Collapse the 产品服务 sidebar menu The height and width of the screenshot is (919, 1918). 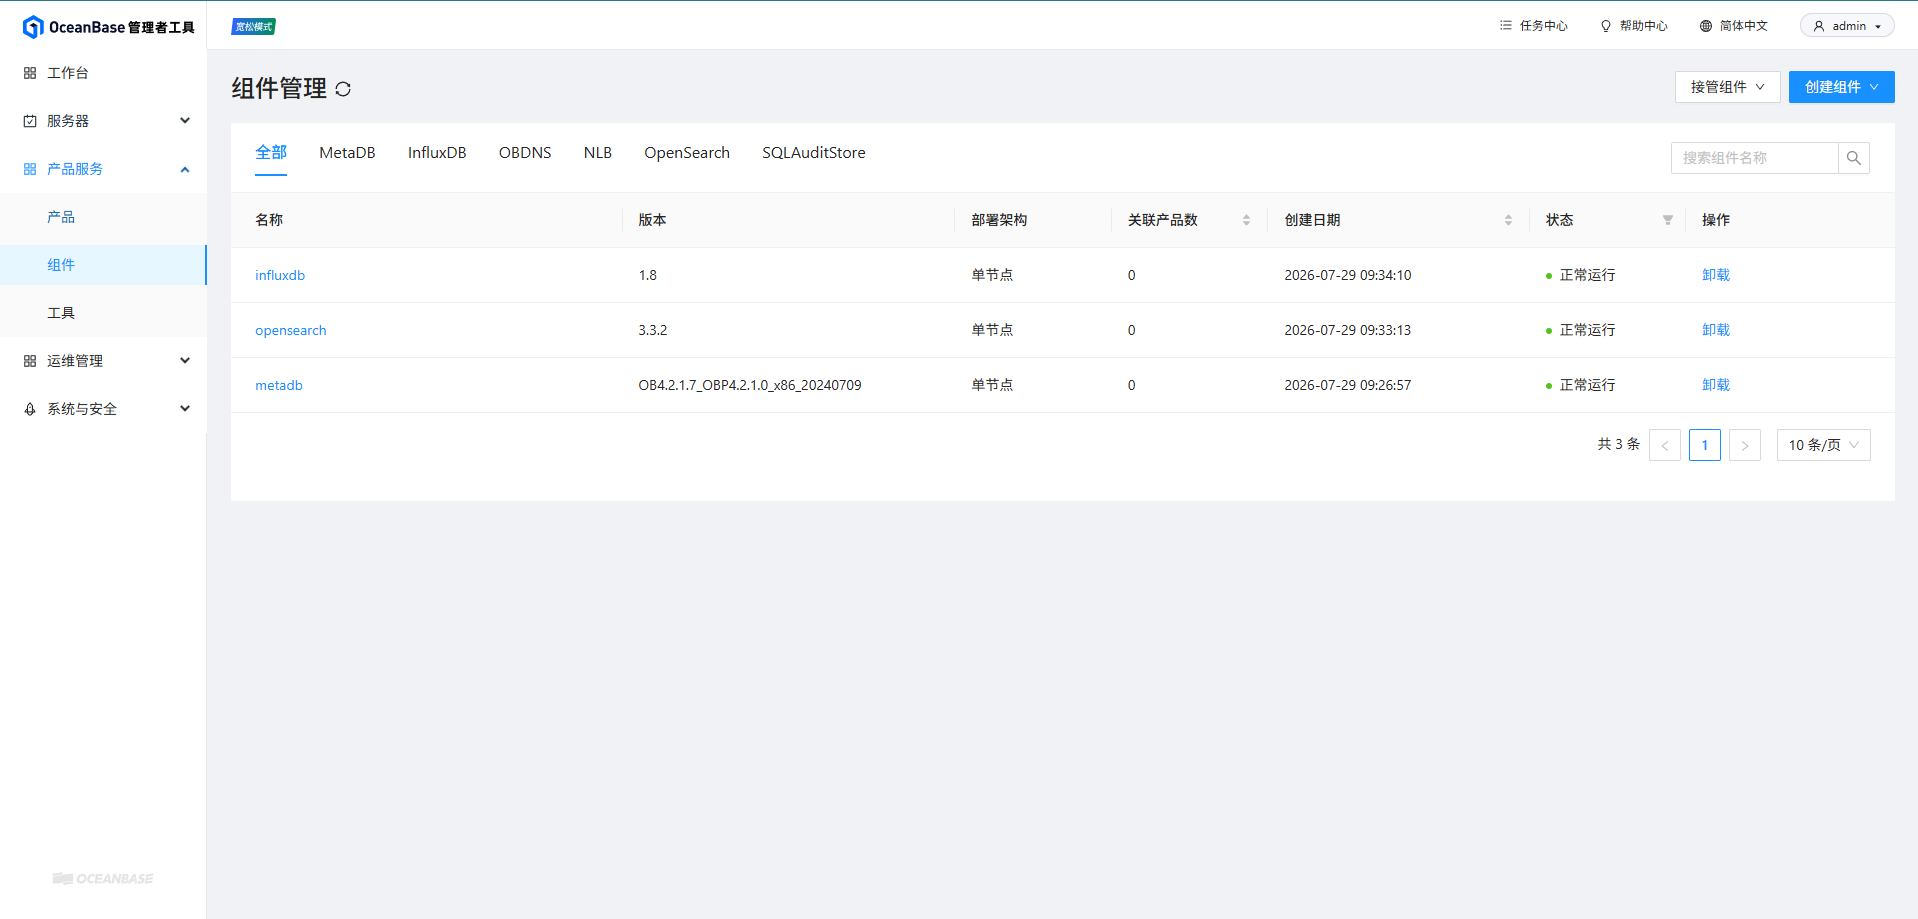point(103,169)
